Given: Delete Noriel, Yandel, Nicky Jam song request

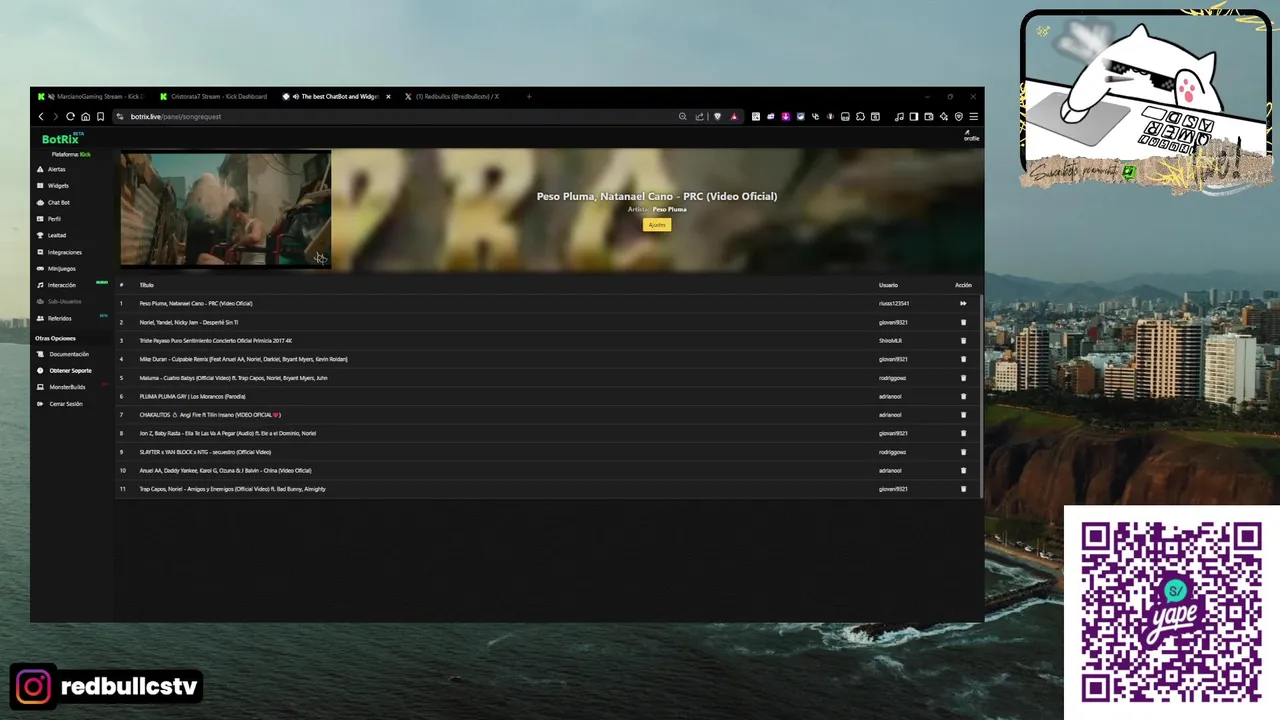Looking at the screenshot, I should click(964, 322).
